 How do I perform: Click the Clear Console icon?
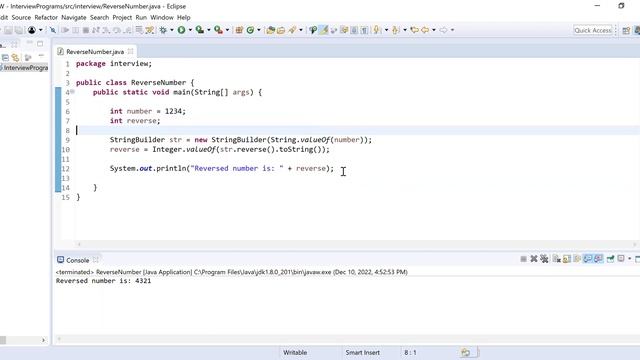tap(556, 259)
